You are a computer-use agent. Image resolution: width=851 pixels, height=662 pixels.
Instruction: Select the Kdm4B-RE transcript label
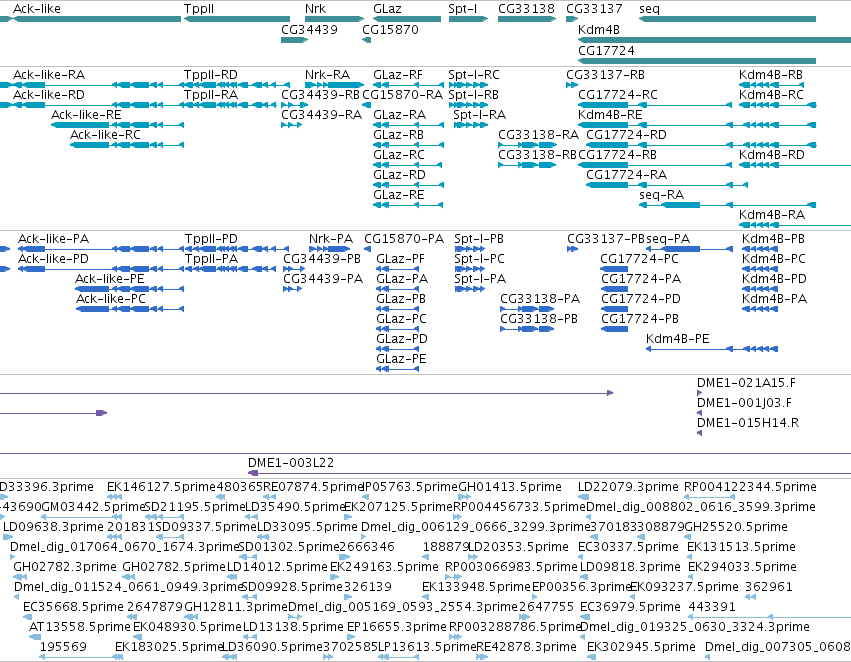(x=610, y=115)
